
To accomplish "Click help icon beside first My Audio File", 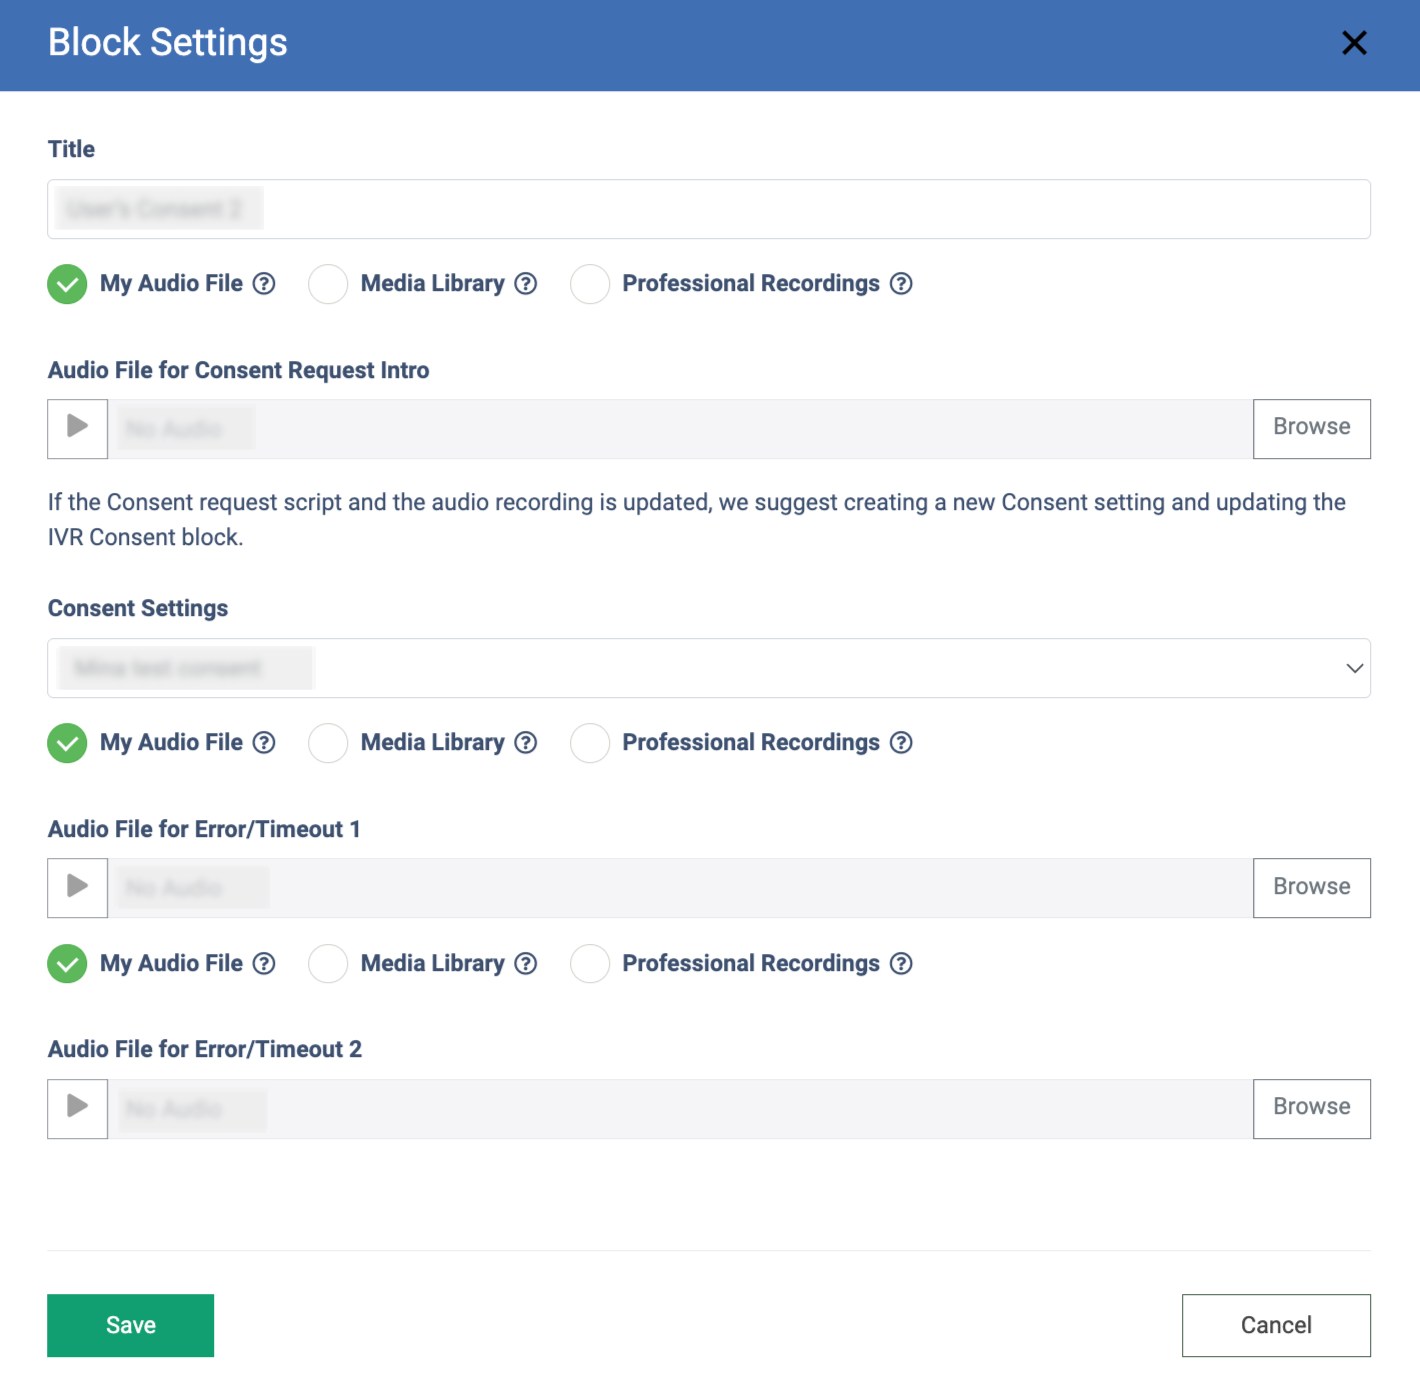I will pyautogui.click(x=264, y=284).
